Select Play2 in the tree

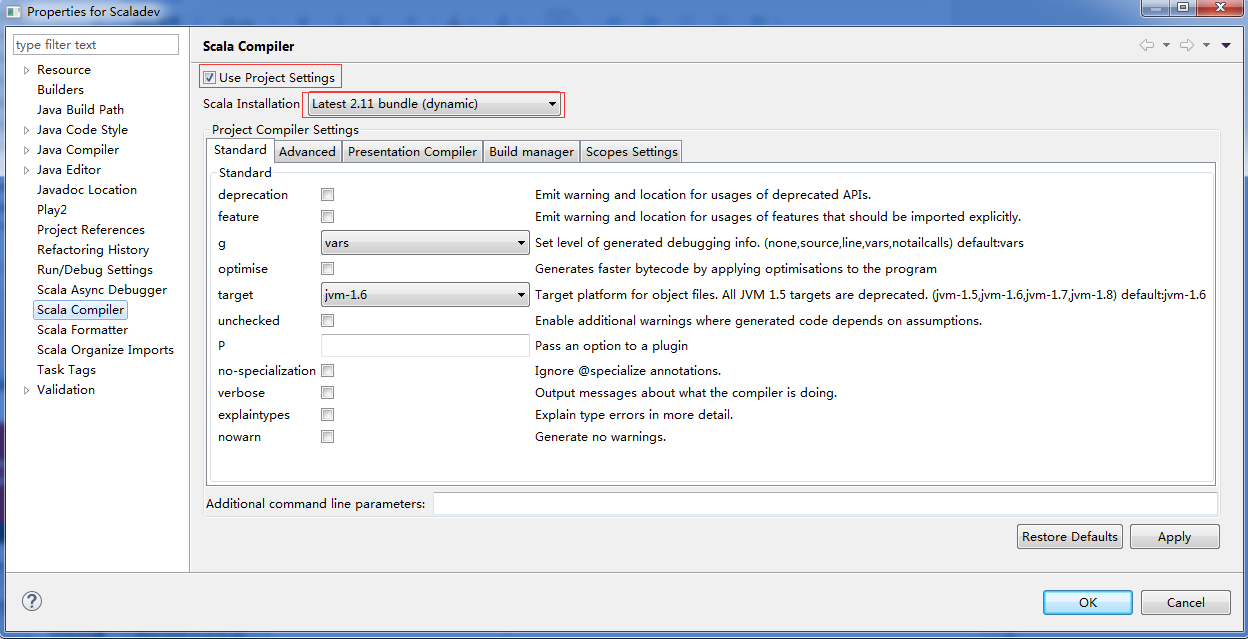pyautogui.click(x=52, y=210)
